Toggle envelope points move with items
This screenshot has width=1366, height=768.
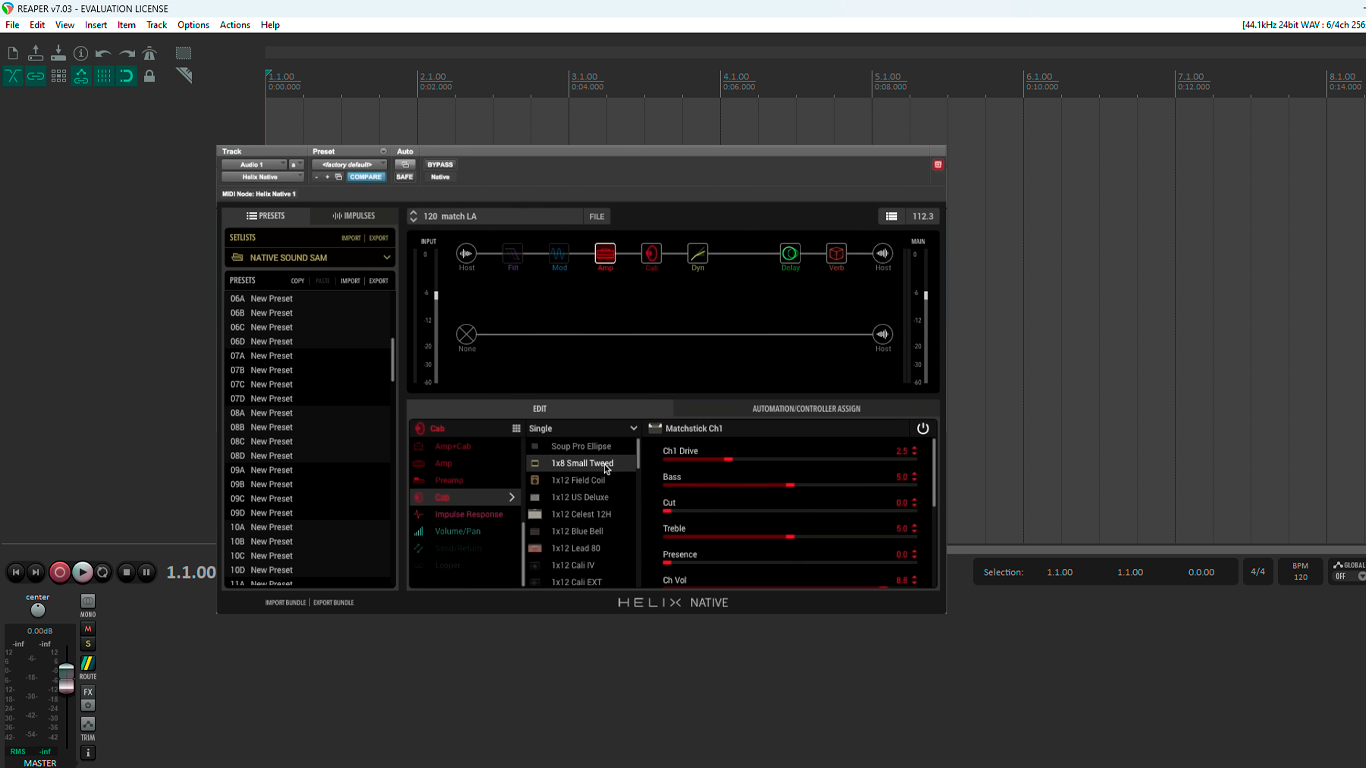pos(81,76)
